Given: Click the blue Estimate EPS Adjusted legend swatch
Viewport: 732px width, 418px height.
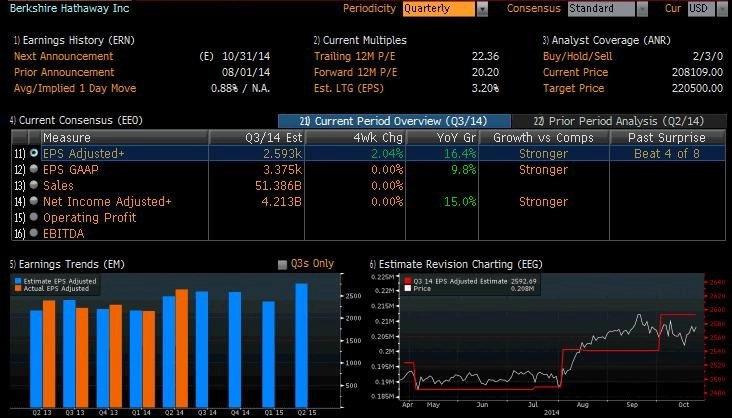Looking at the screenshot, I should pos(18,281).
